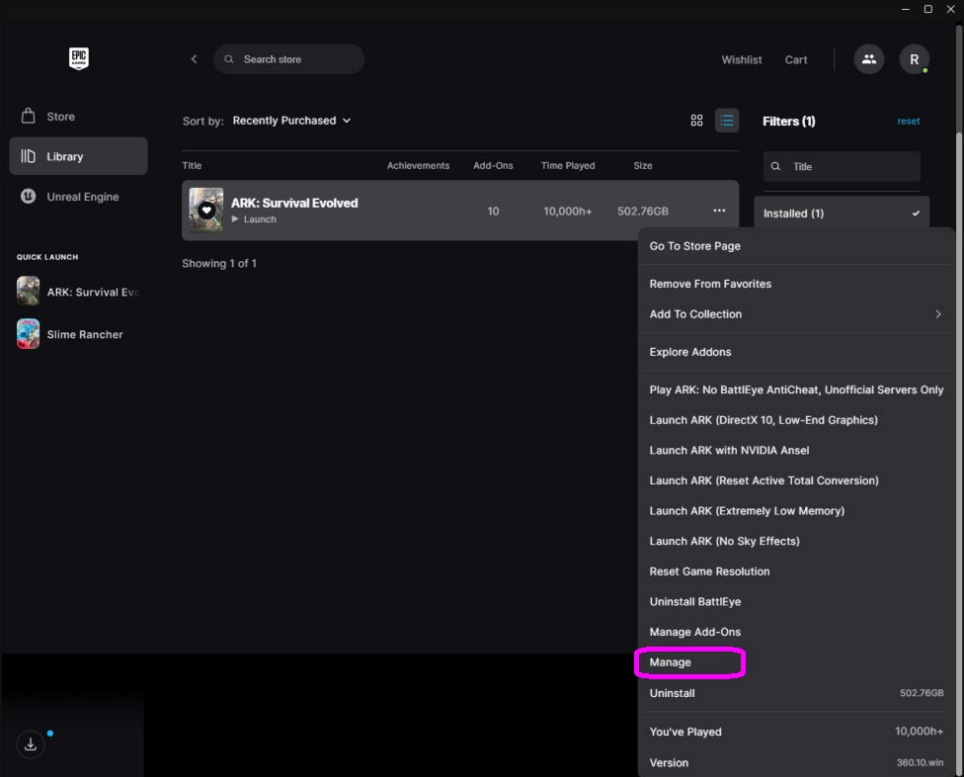
Task: Maximize the Epic Games Launcher window
Action: pos(928,9)
